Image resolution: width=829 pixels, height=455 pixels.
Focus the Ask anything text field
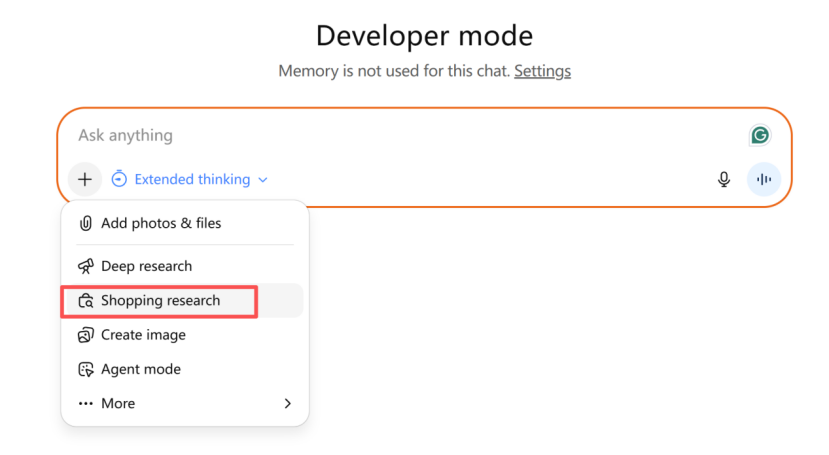coord(400,135)
